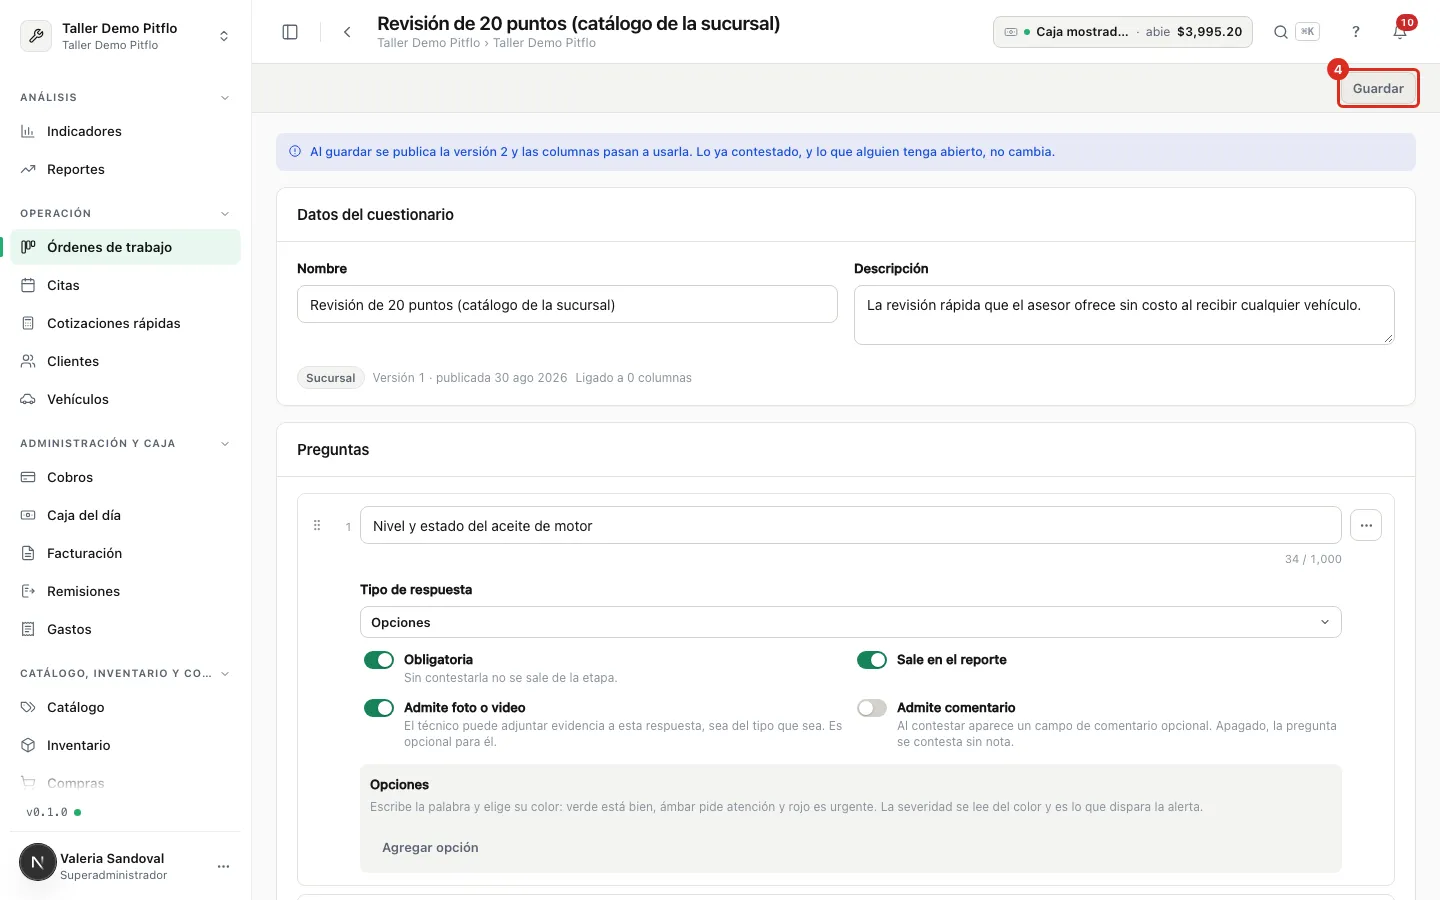Turn off Admite foto o video

coord(379,708)
